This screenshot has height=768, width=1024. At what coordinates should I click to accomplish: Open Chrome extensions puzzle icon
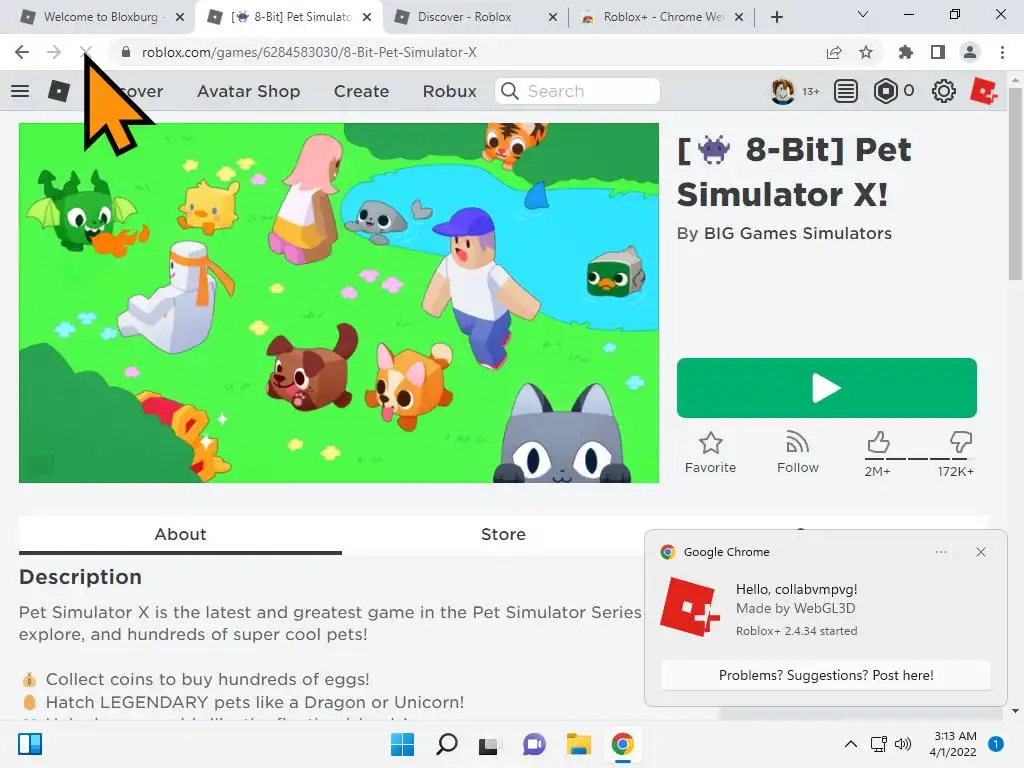(x=905, y=52)
